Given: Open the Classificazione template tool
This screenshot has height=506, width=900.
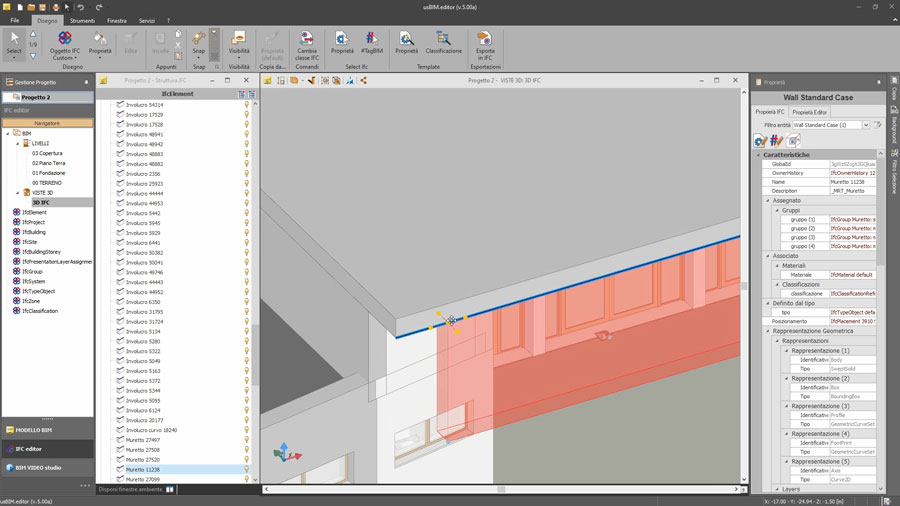Looking at the screenshot, I should [443, 44].
